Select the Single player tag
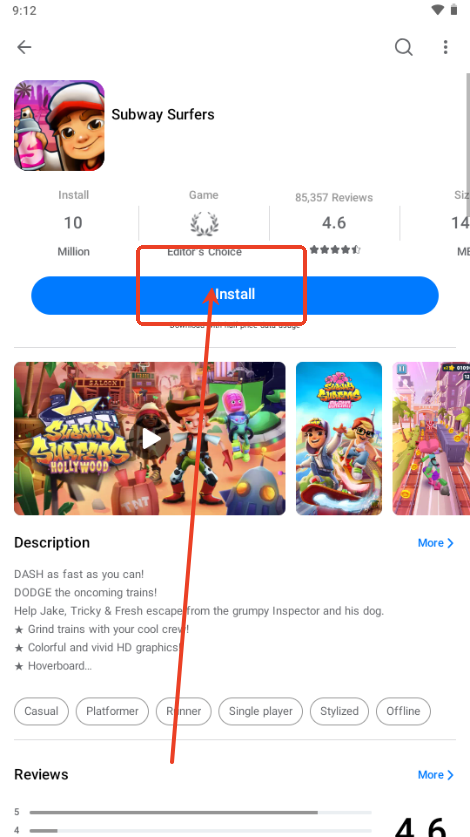The height and width of the screenshot is (837, 470). pyautogui.click(x=261, y=711)
